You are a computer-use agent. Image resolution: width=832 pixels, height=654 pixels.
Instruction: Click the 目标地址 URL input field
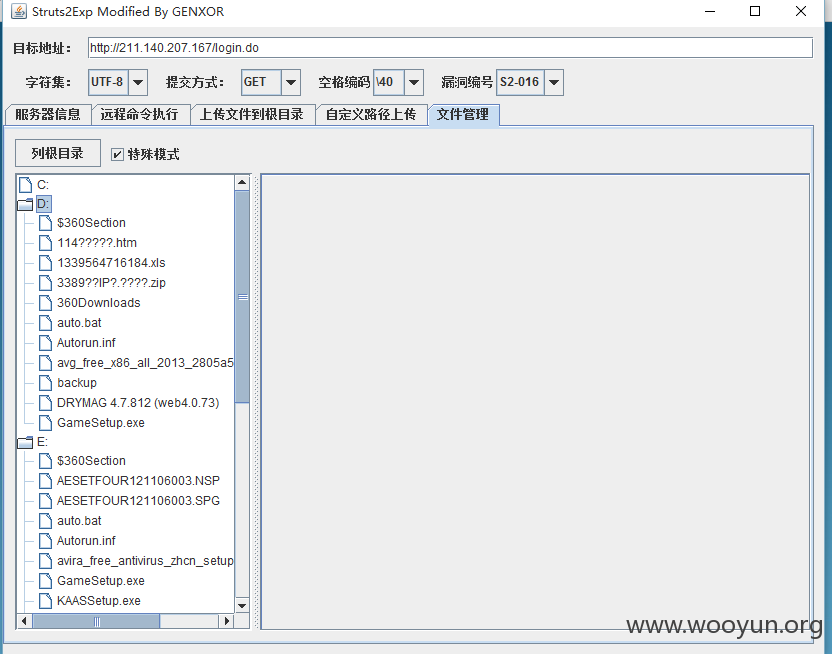450,48
